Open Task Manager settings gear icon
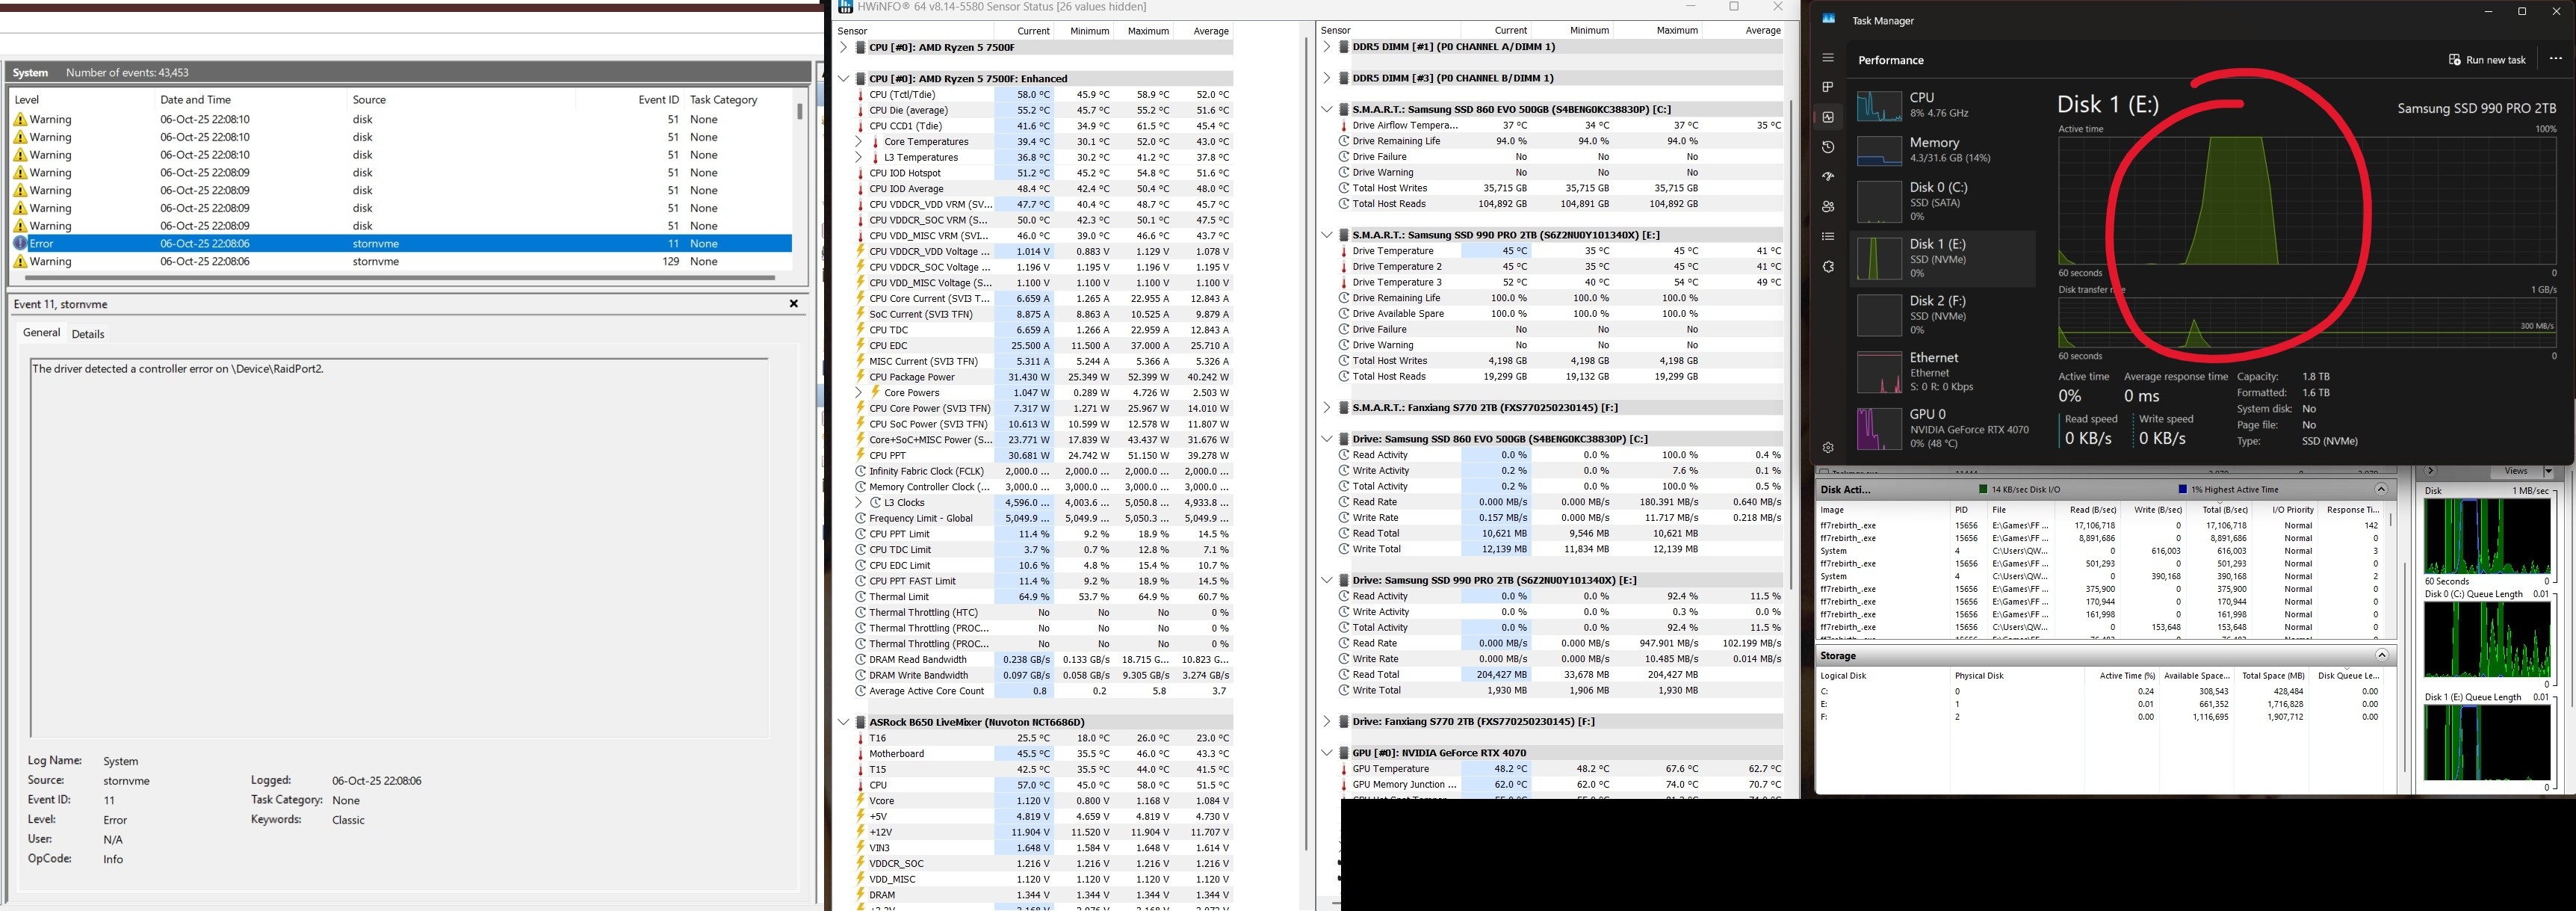 [1828, 448]
